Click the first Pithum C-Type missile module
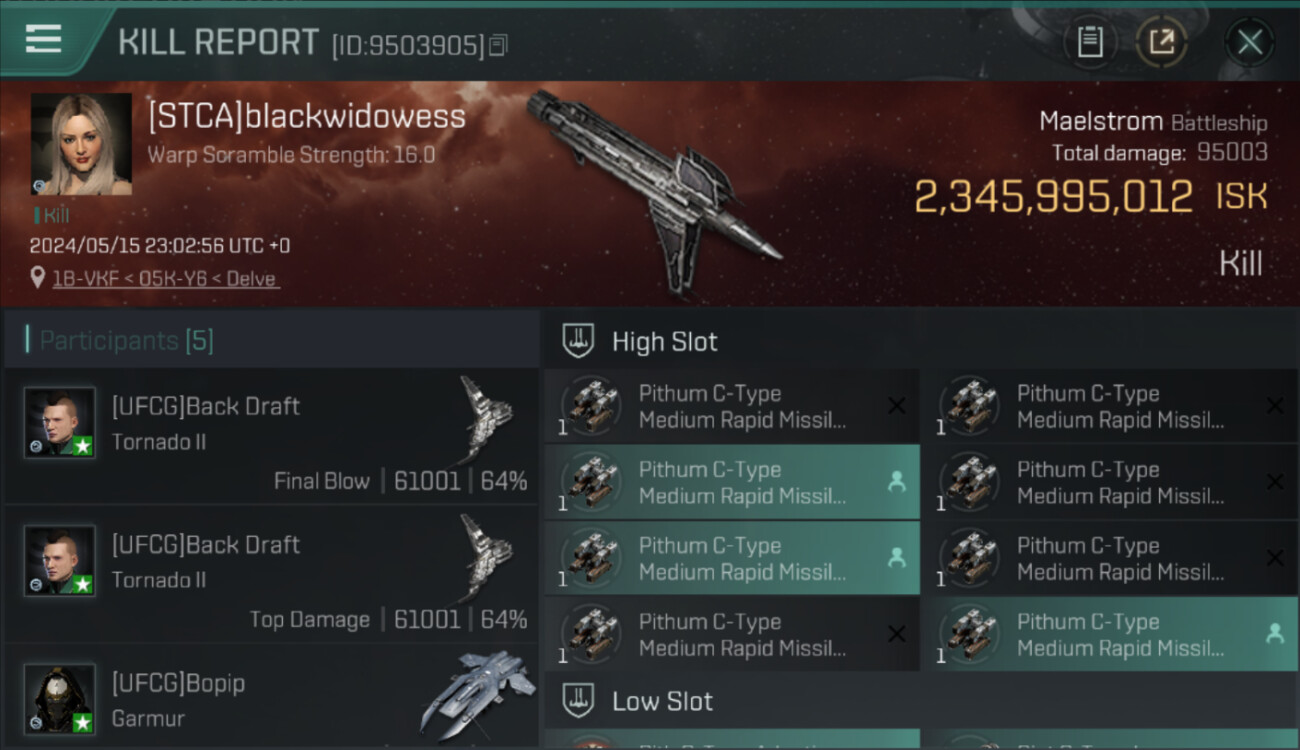Viewport: 1300px width, 750px height. point(732,406)
